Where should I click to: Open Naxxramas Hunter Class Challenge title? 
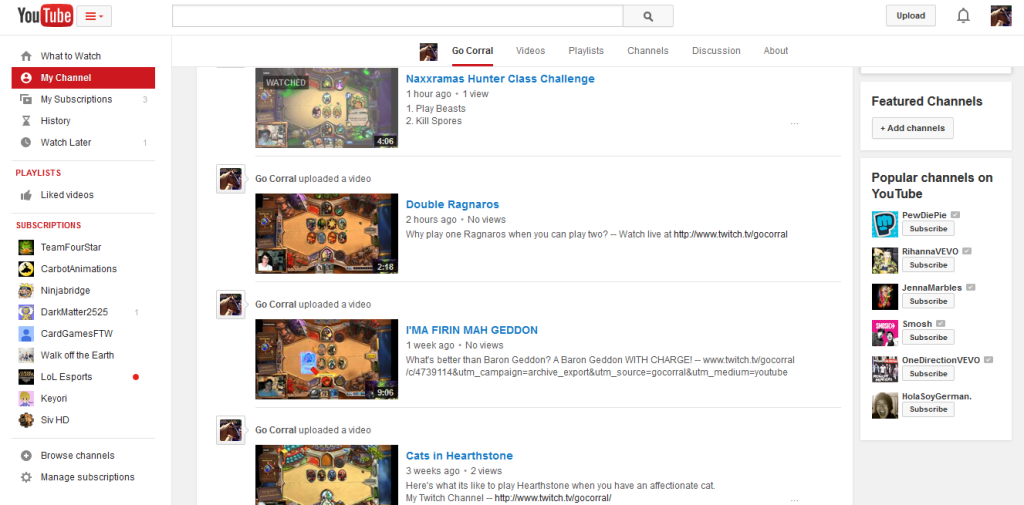500,79
